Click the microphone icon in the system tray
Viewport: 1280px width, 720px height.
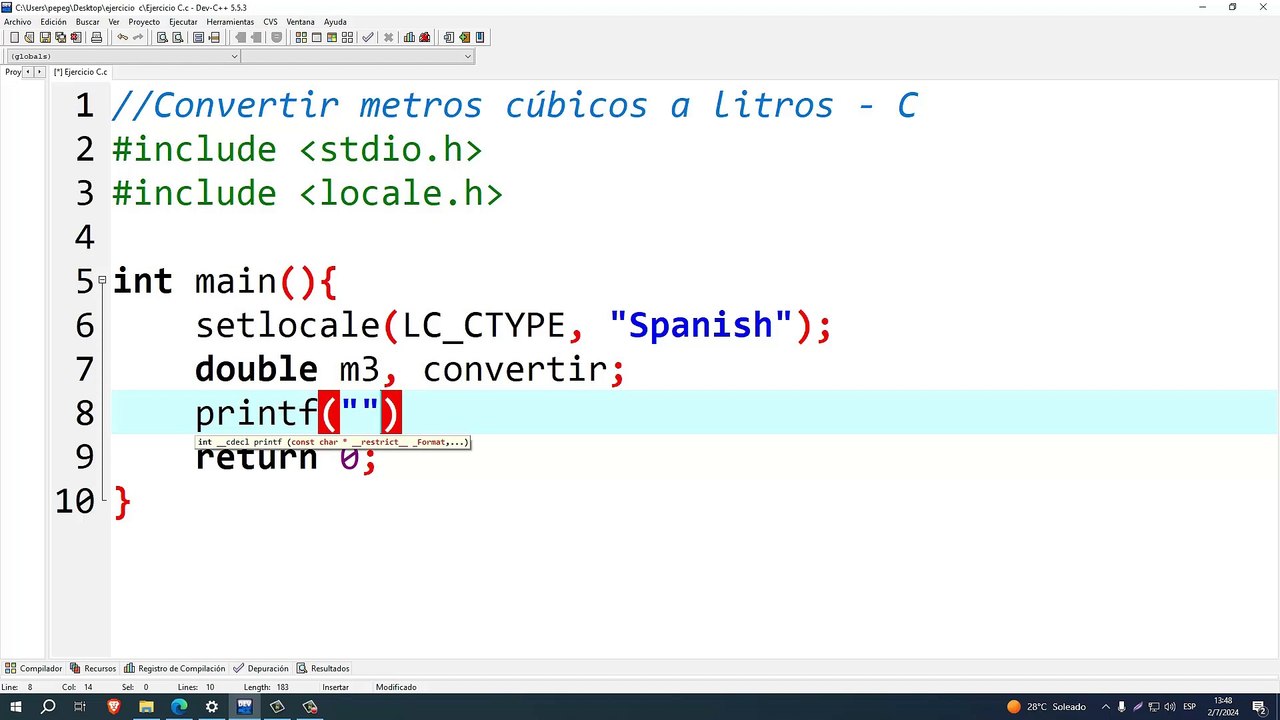click(x=1121, y=707)
